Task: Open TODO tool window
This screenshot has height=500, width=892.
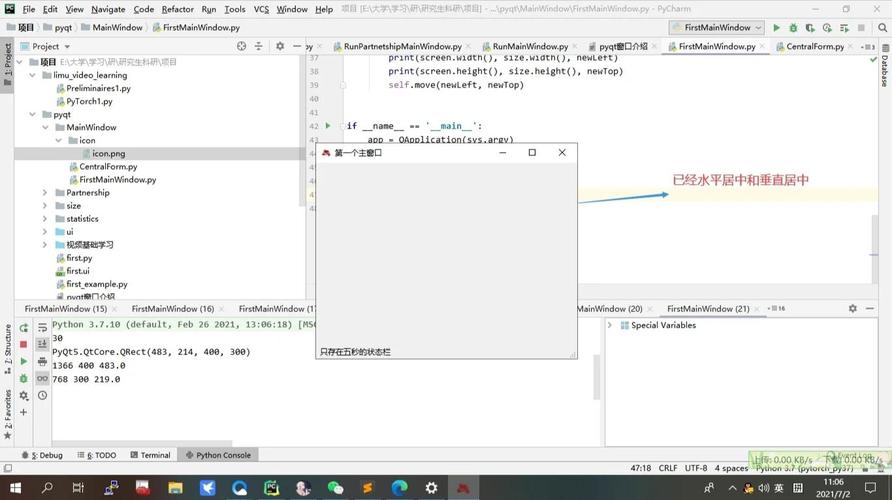Action: pyautogui.click(x=97, y=455)
